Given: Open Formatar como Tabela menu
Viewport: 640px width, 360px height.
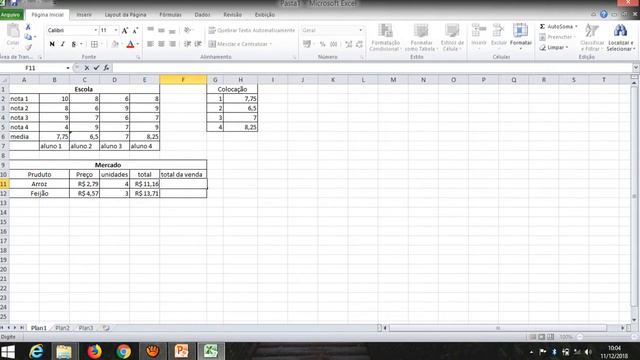Looking at the screenshot, I should 421,38.
